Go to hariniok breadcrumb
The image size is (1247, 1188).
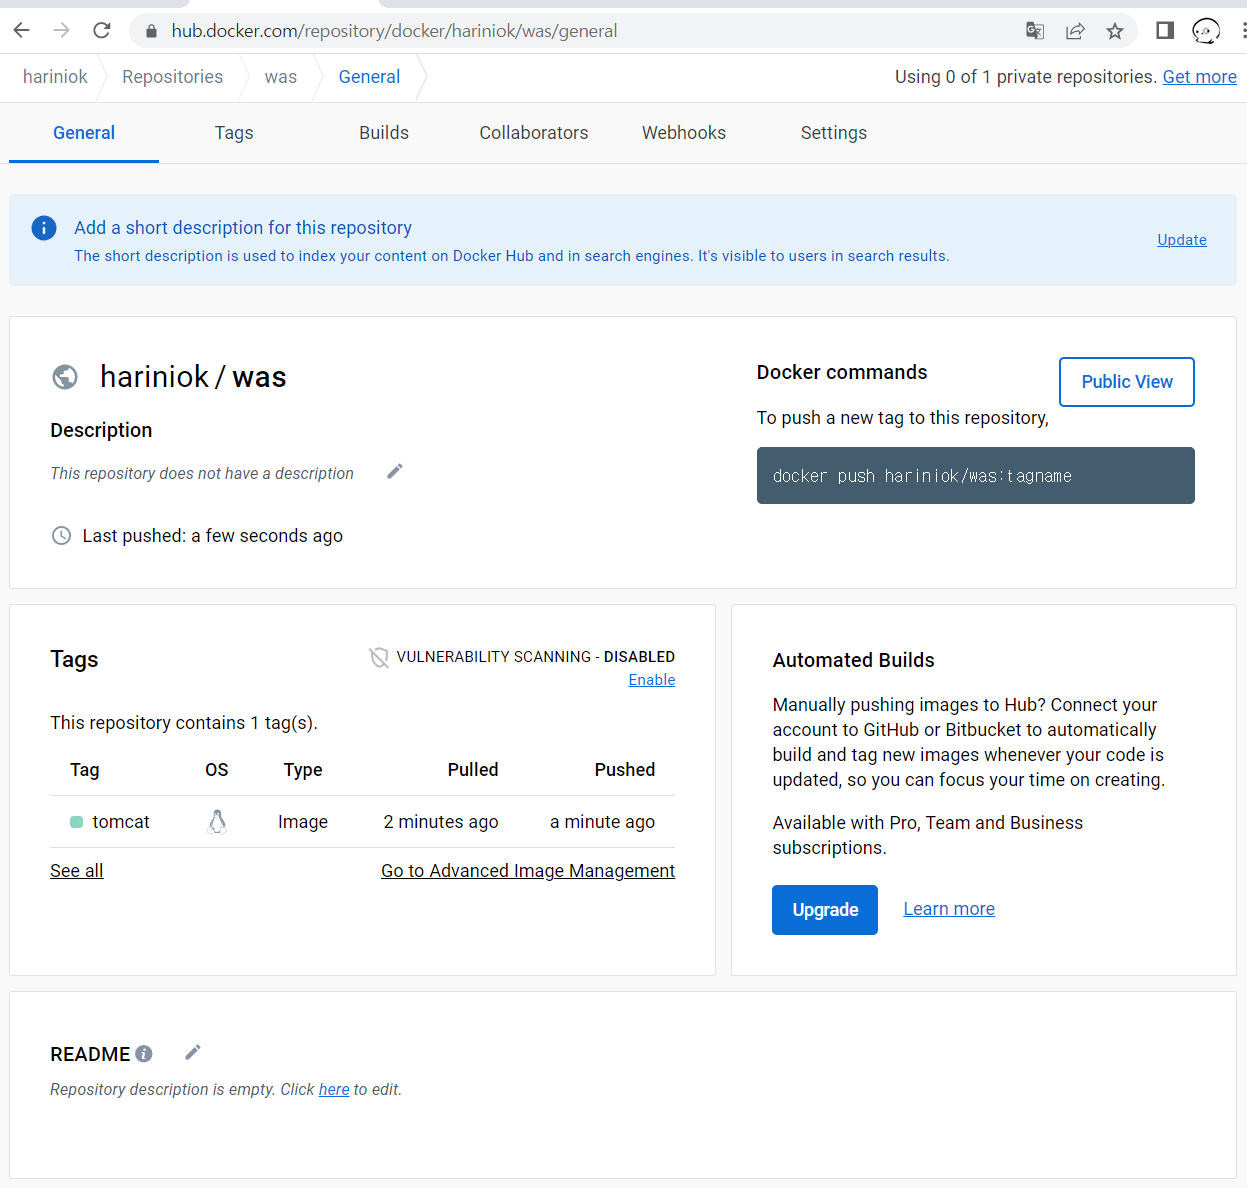click(55, 77)
